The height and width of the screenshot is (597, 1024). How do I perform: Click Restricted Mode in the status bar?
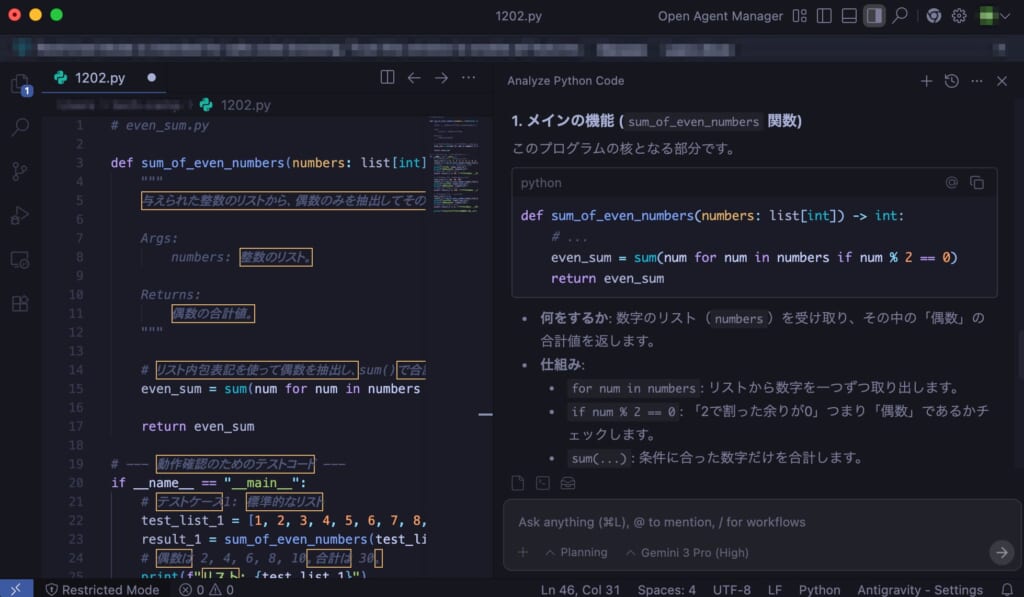pyautogui.click(x=103, y=589)
